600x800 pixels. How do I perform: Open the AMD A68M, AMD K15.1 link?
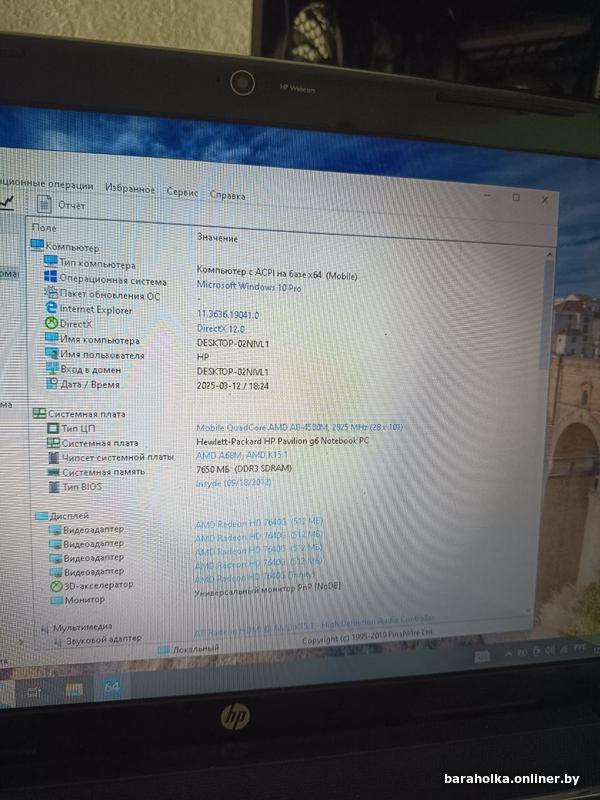pyautogui.click(x=242, y=455)
